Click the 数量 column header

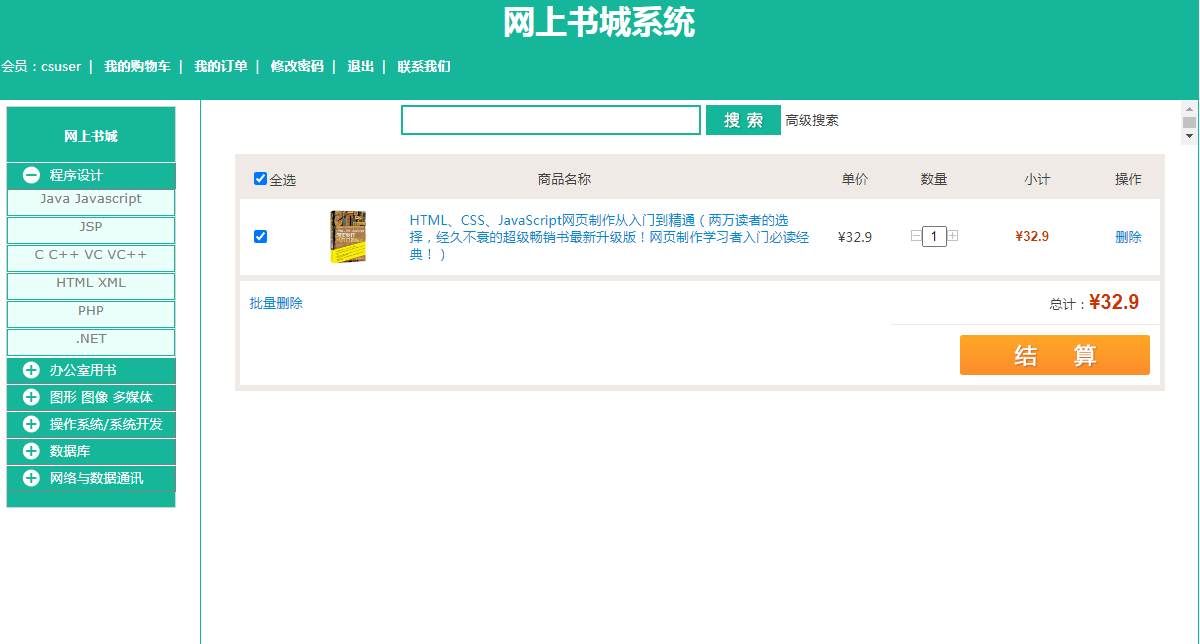tap(934, 179)
